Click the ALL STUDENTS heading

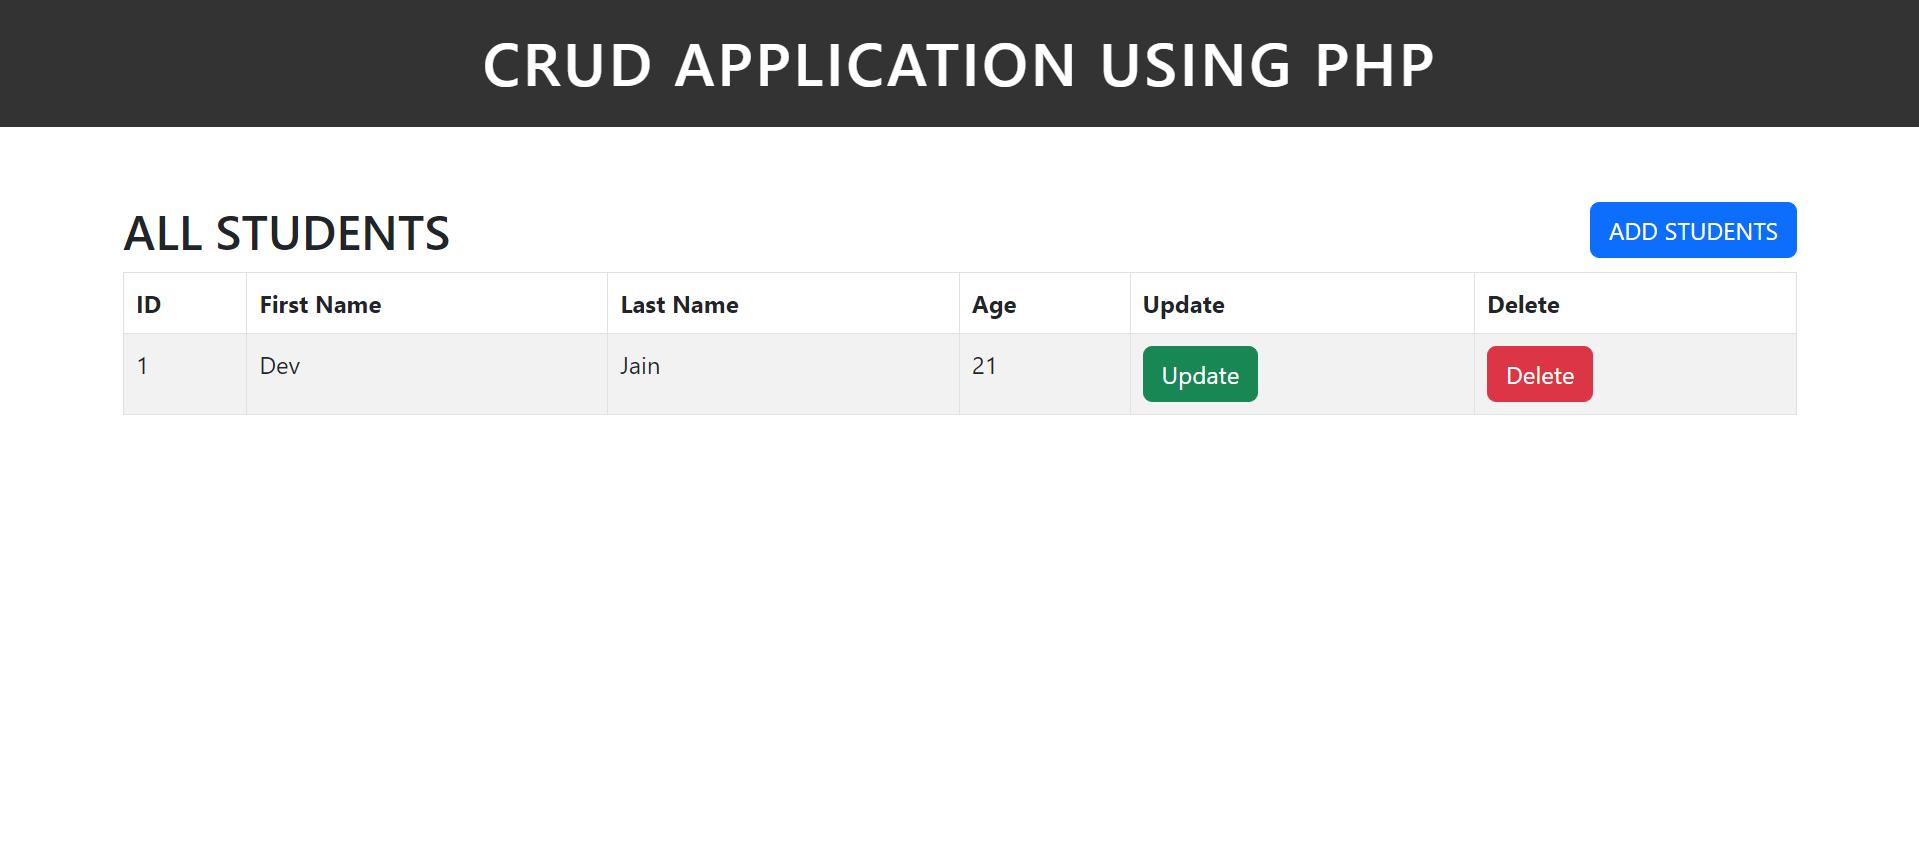click(x=286, y=233)
